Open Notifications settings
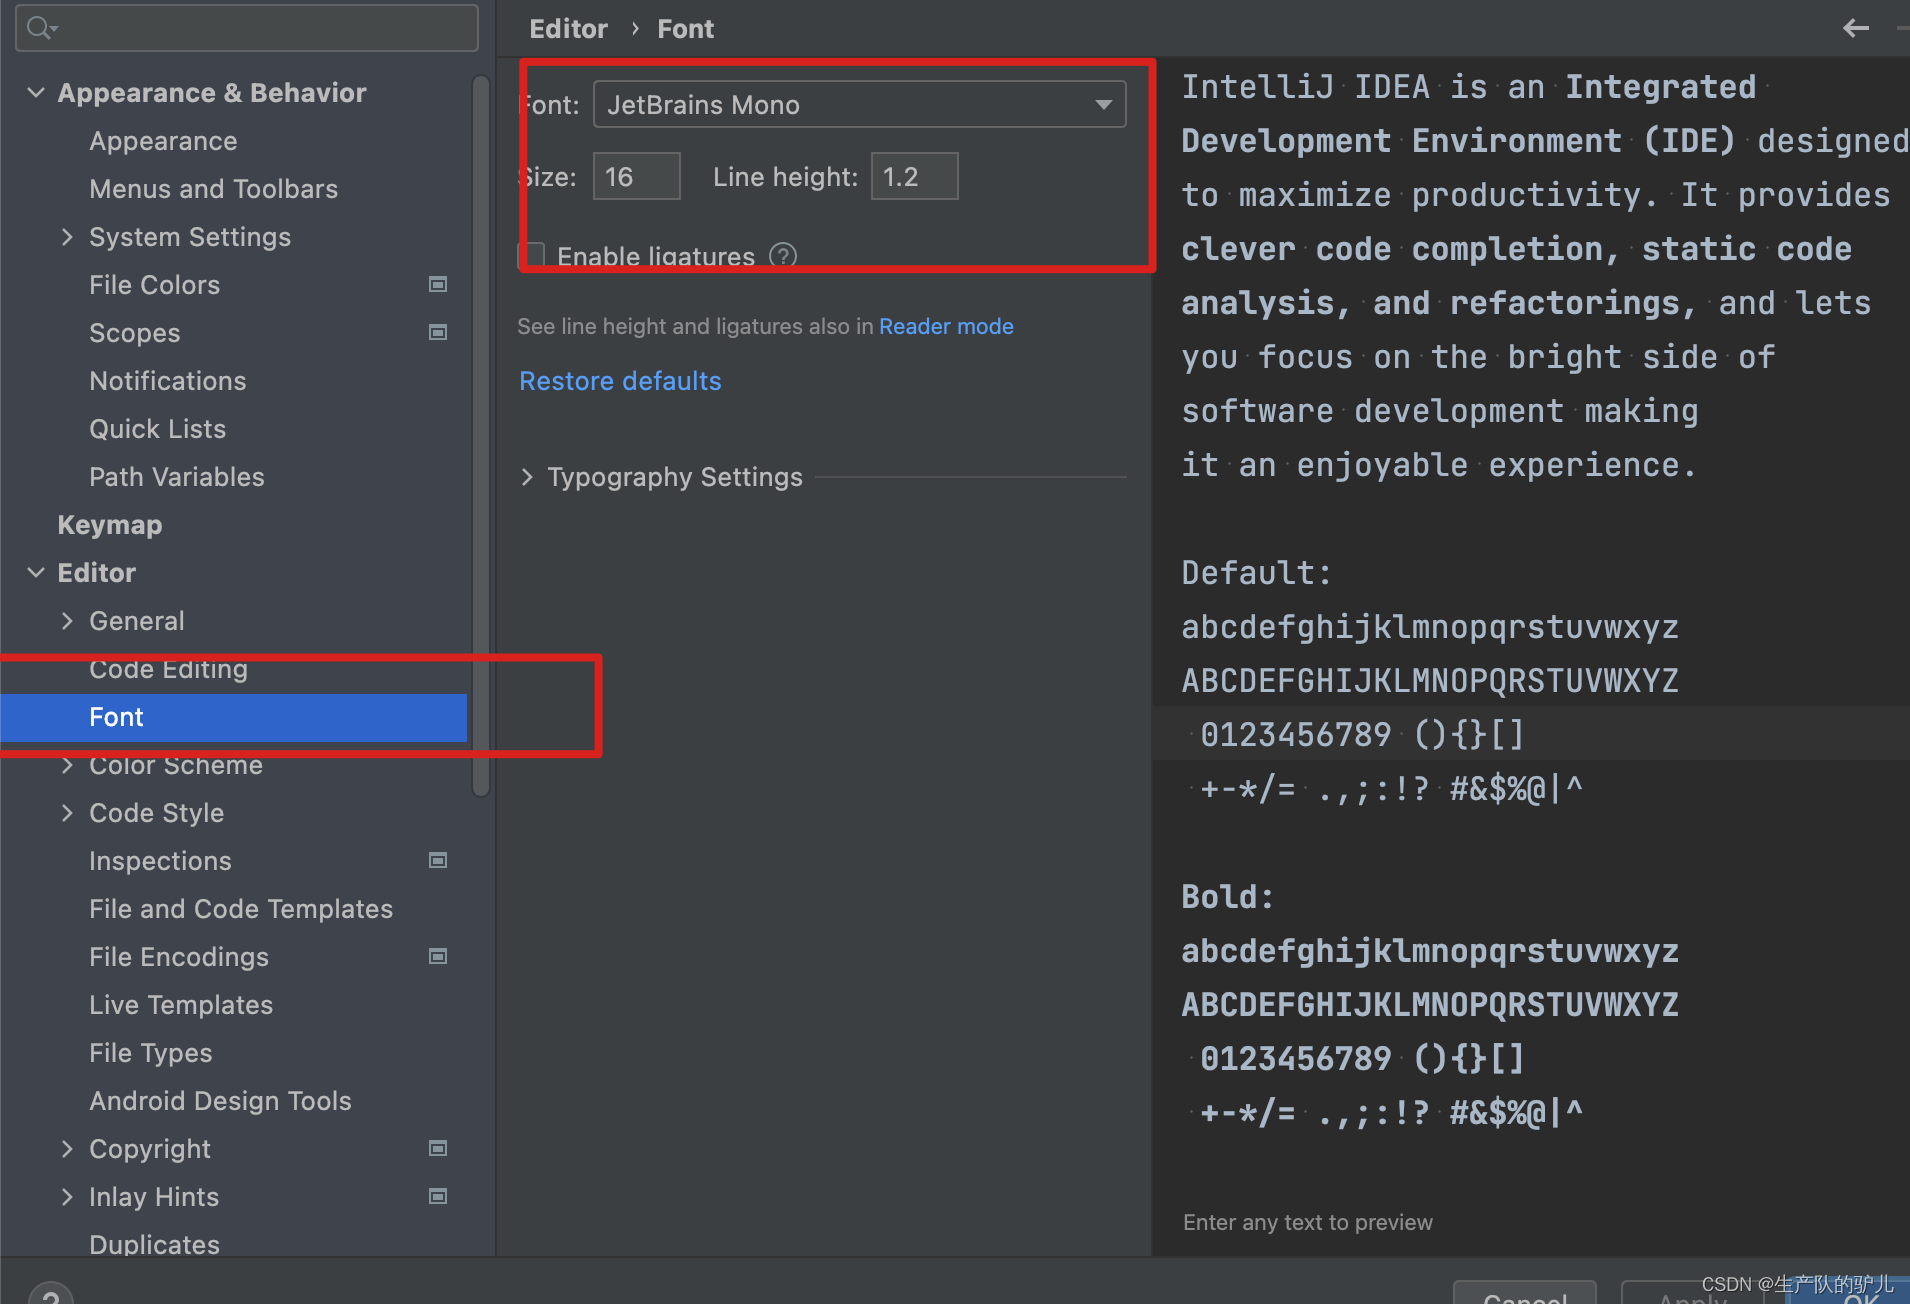Screen dimensions: 1910x1304 pyautogui.click(x=167, y=381)
